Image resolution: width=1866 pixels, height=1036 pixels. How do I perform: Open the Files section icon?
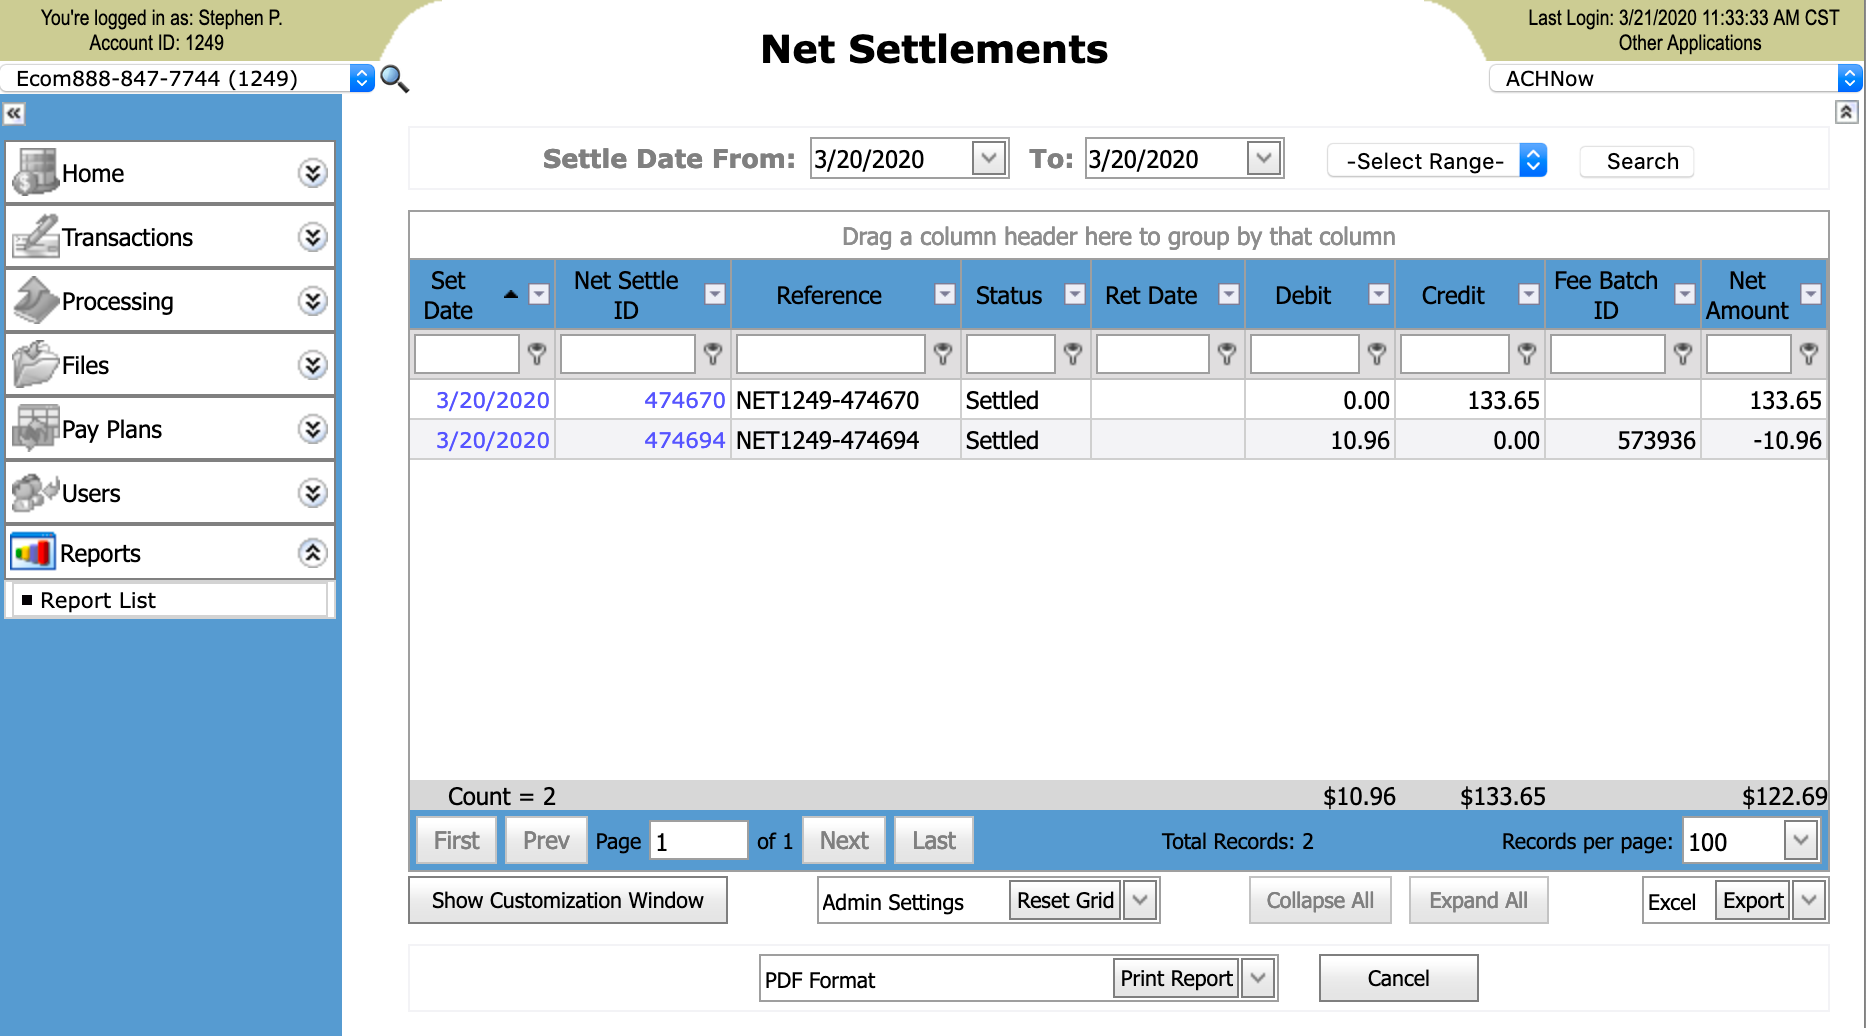[x=35, y=364]
